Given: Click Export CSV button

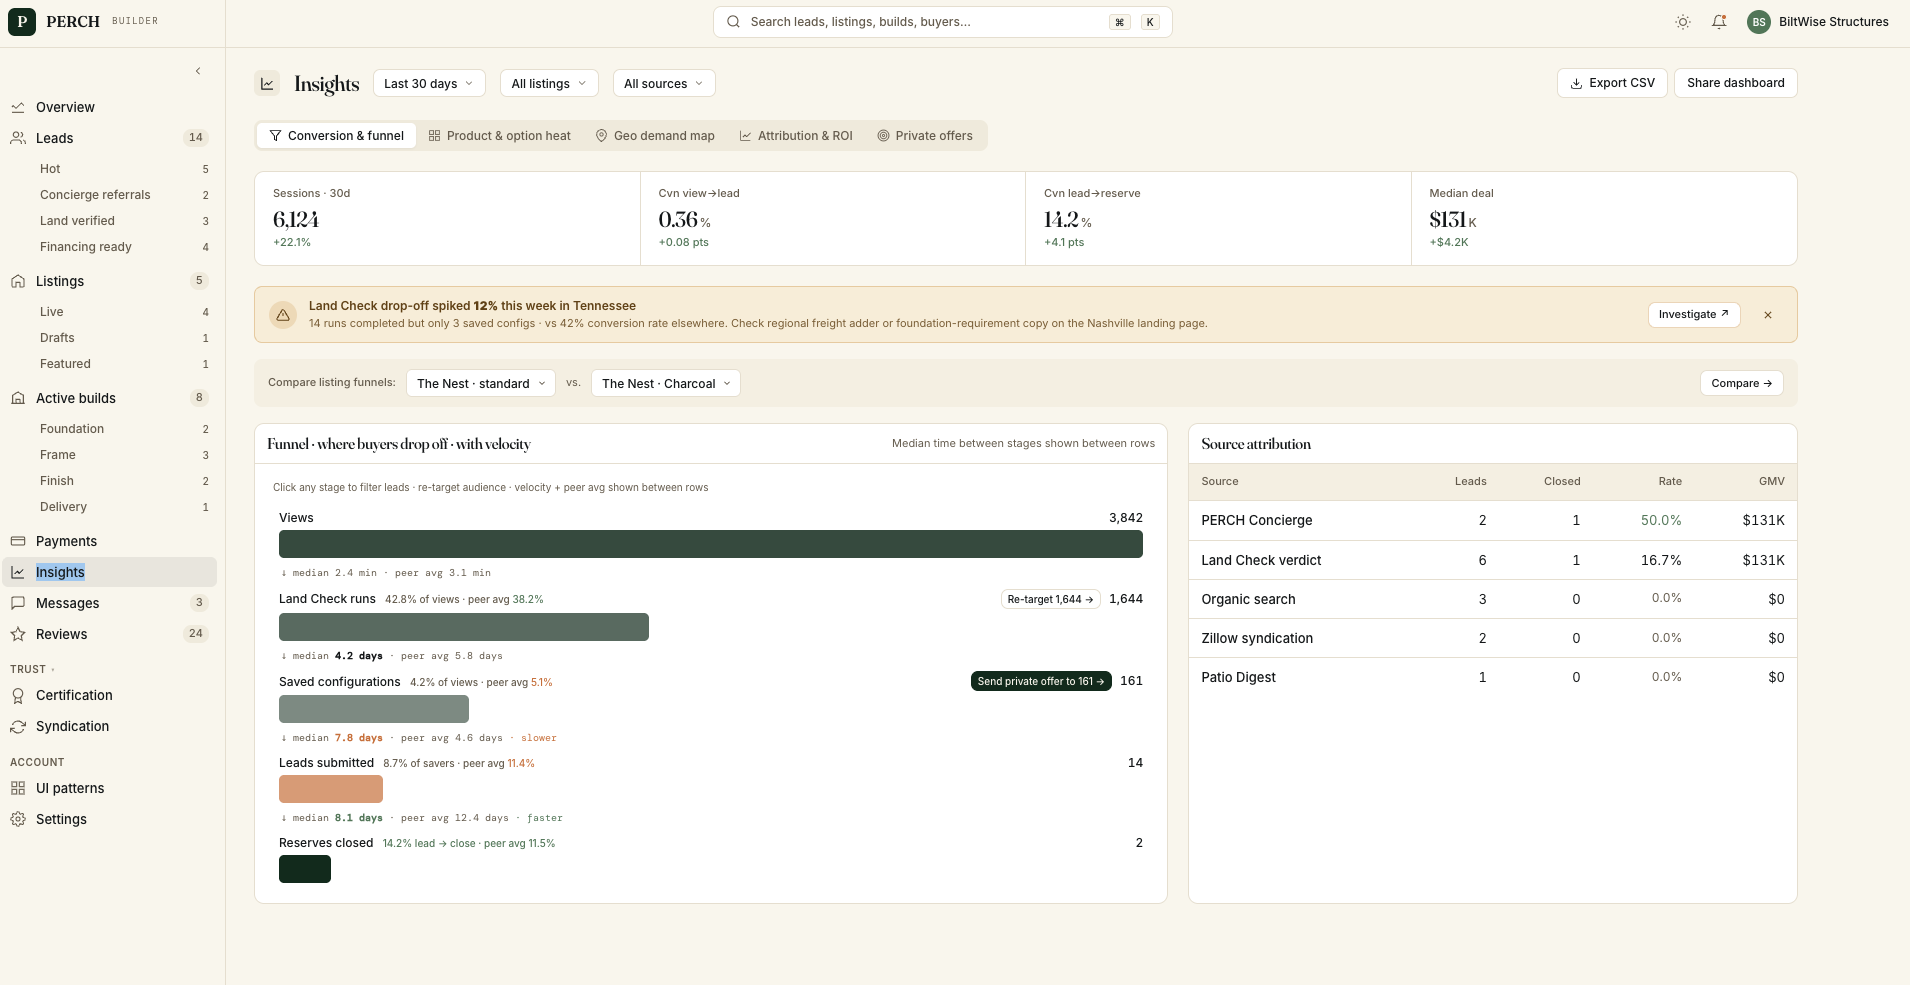Looking at the screenshot, I should [1612, 83].
